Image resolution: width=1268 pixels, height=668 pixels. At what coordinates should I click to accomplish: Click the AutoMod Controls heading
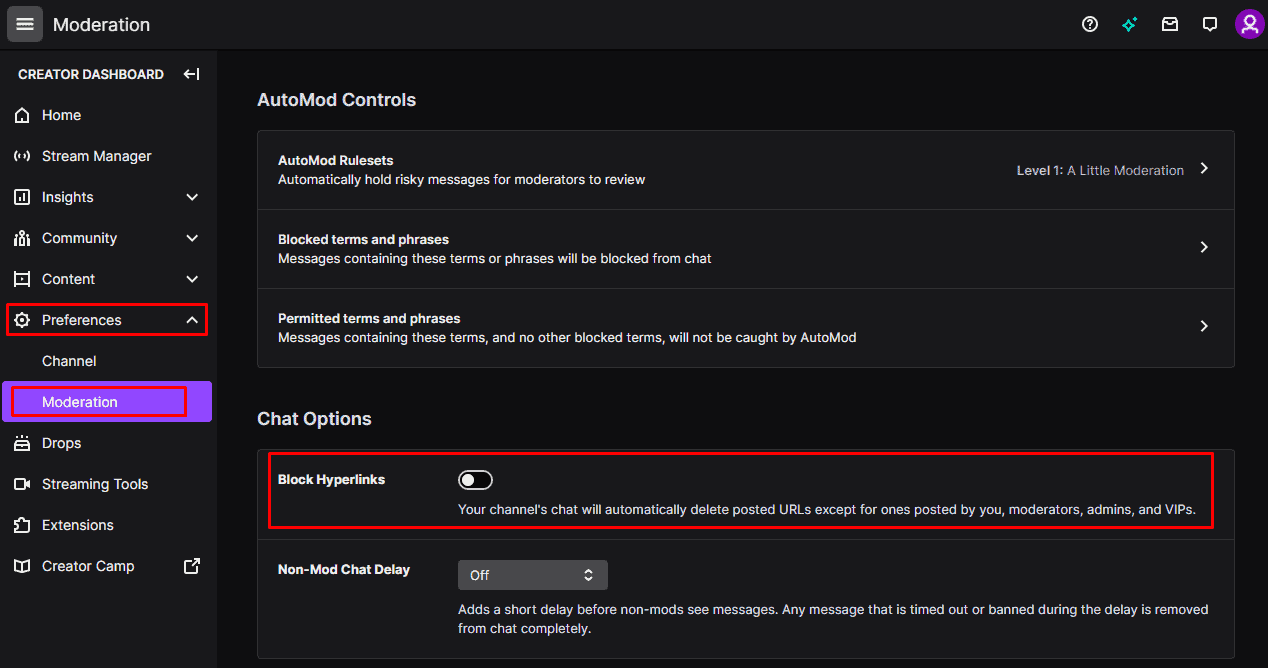click(337, 100)
